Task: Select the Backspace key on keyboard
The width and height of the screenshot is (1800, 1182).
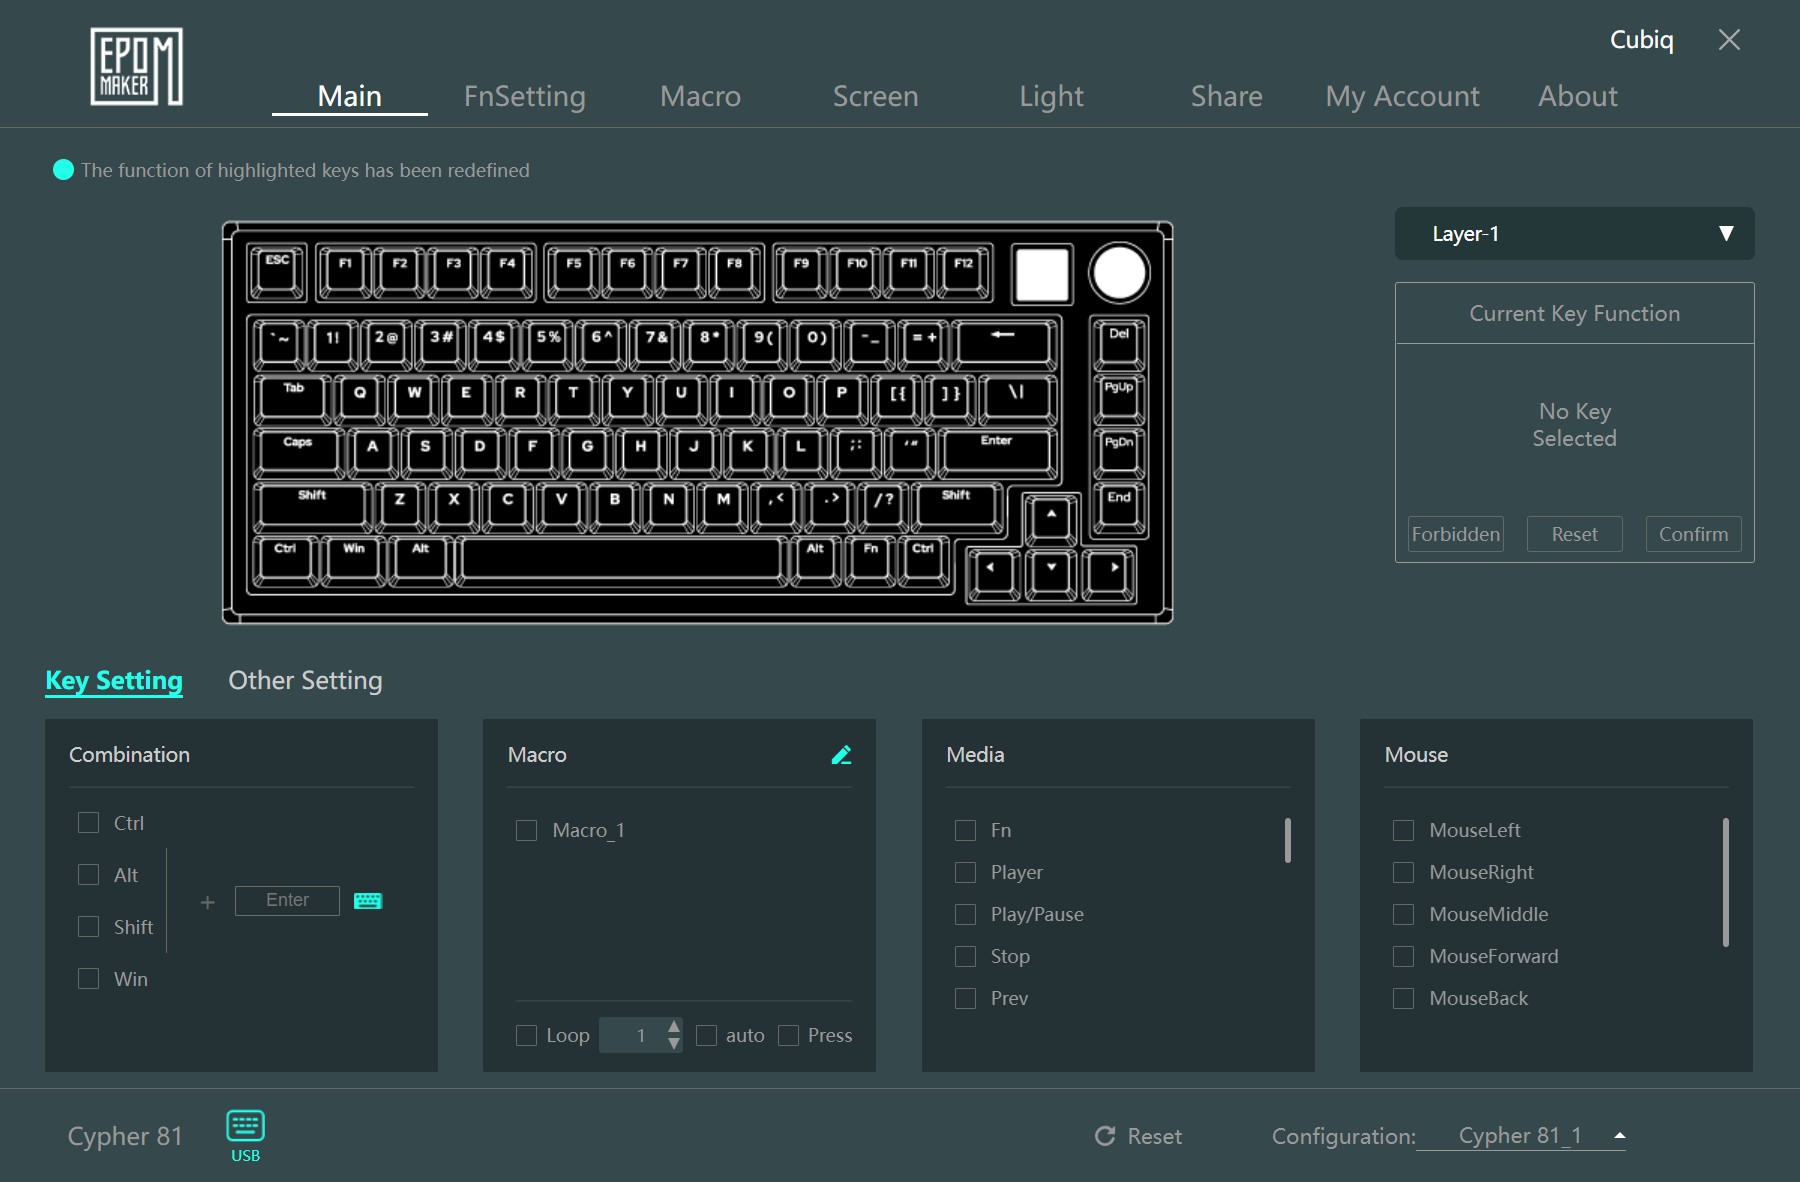Action: [x=1004, y=345]
